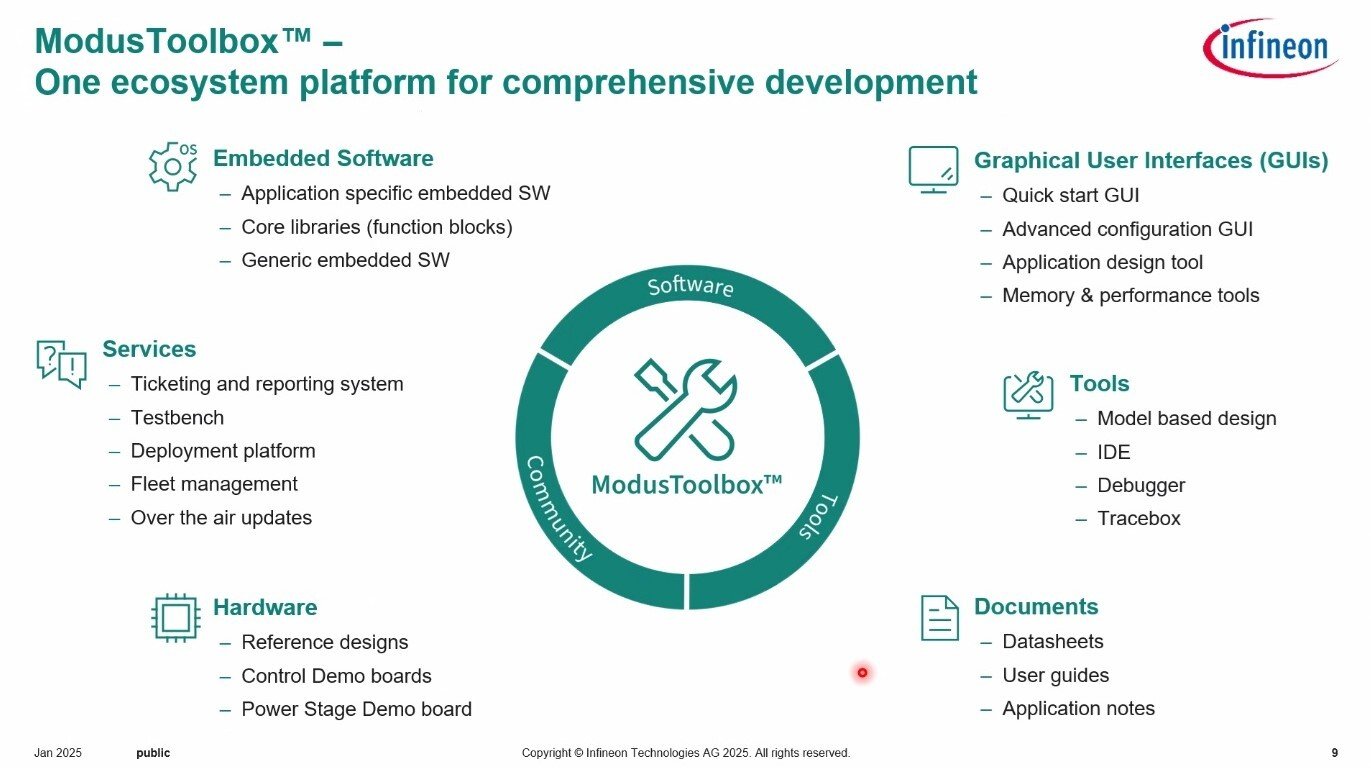Click the 'Debugger' bullet
The width and height of the screenshot is (1371, 768).
[1141, 485]
